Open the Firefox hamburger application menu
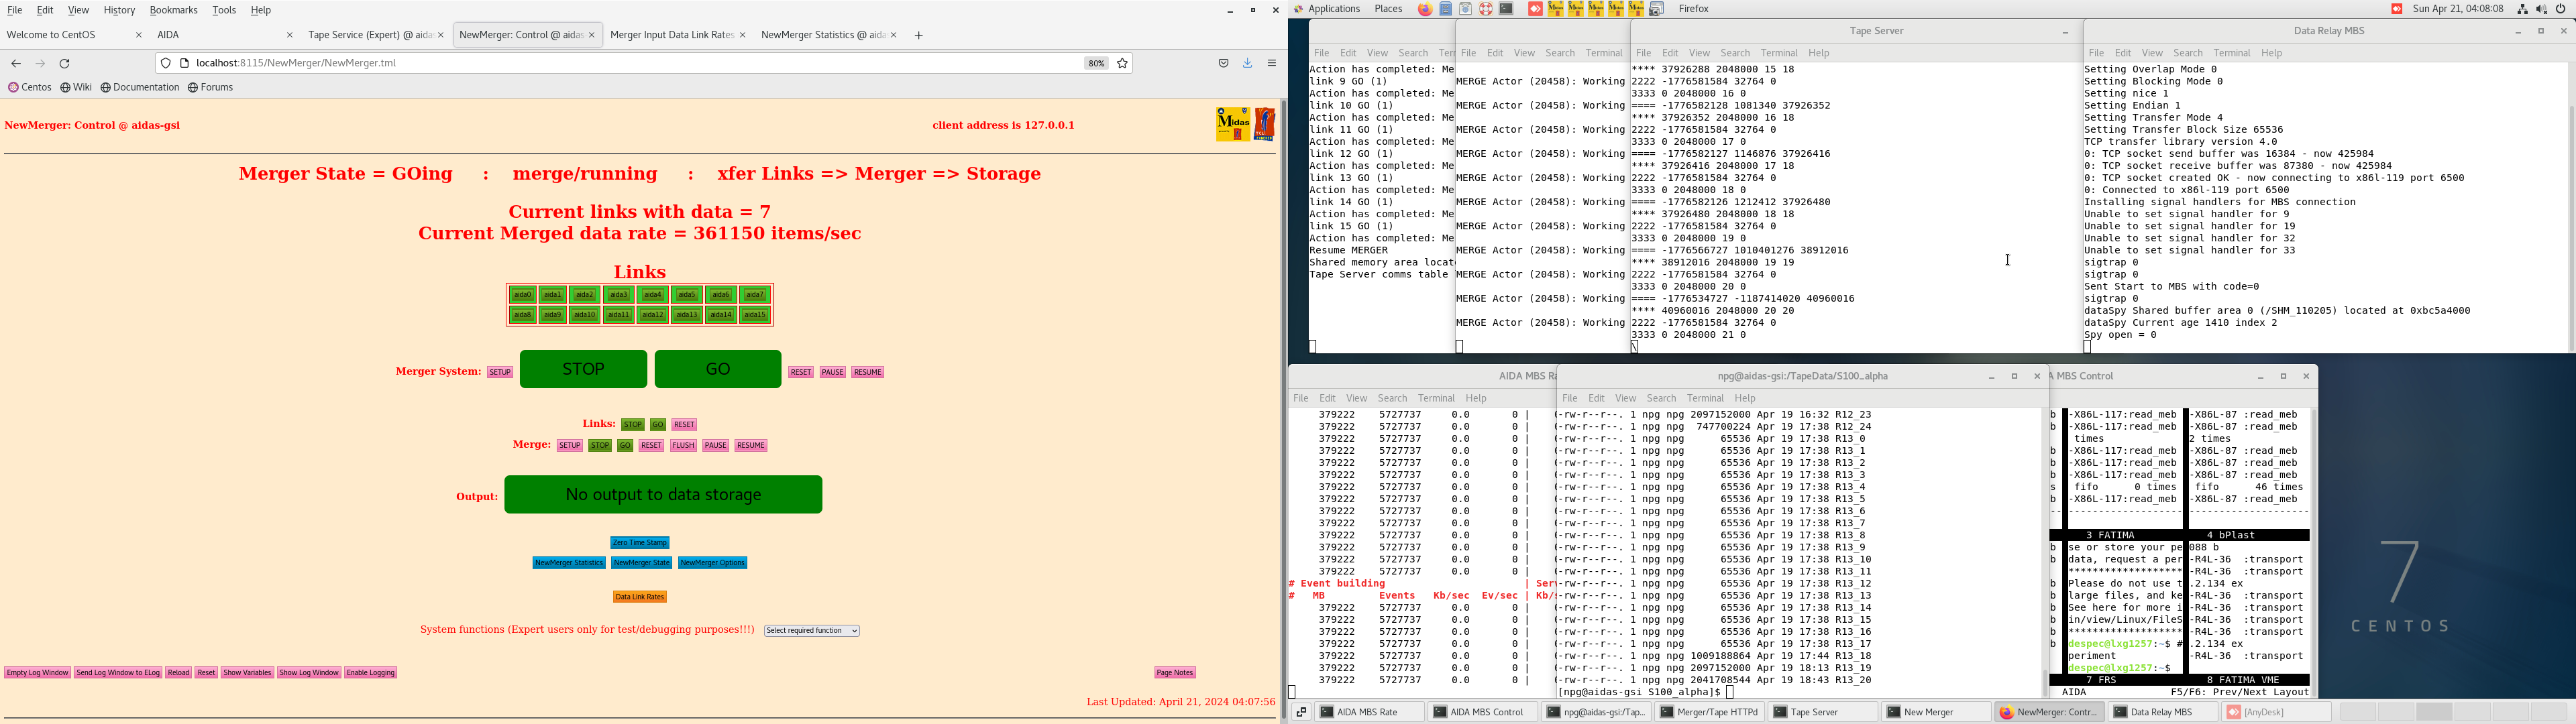This screenshot has height=724, width=2576. tap(1272, 63)
